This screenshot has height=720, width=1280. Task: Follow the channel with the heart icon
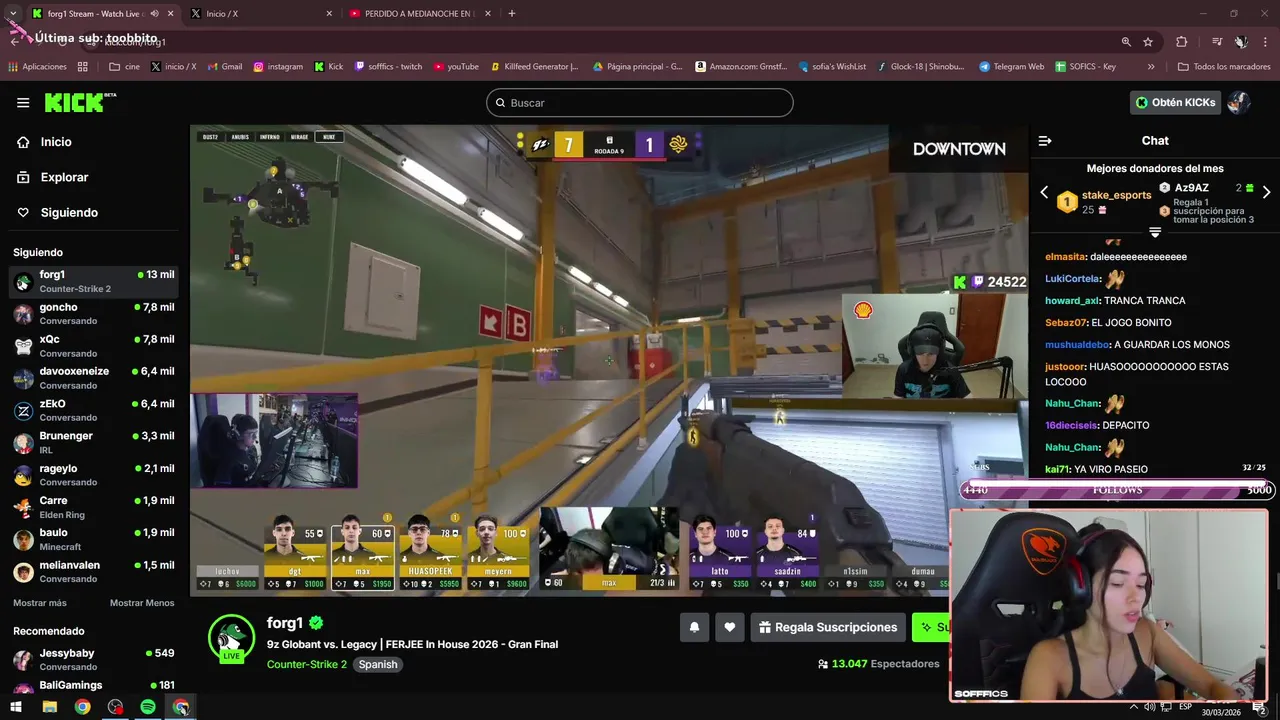point(730,627)
